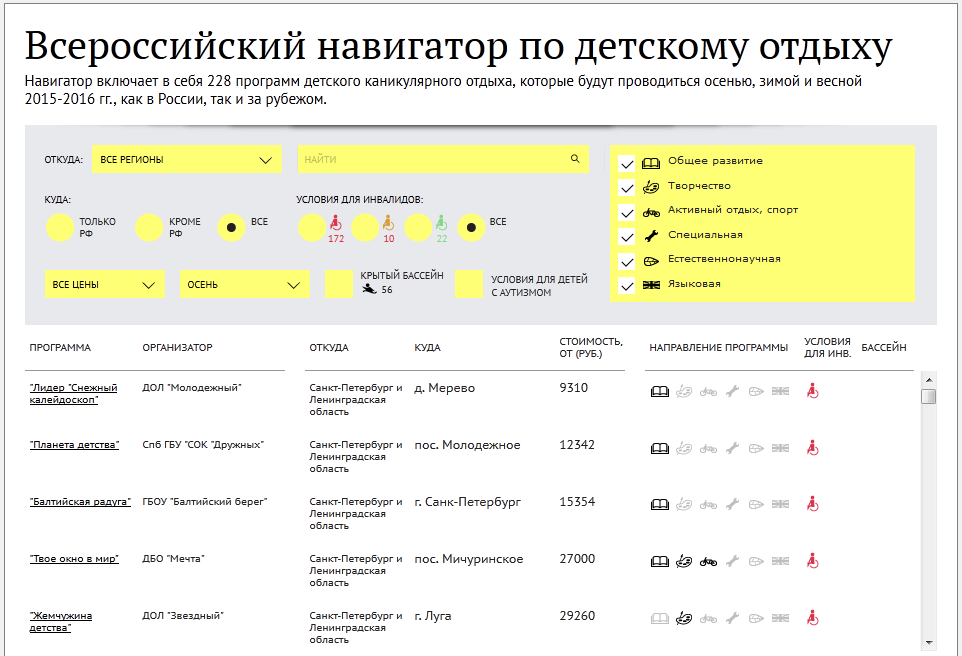
Task: Click book icon in Балтийская радуга row
Action: coord(660,504)
